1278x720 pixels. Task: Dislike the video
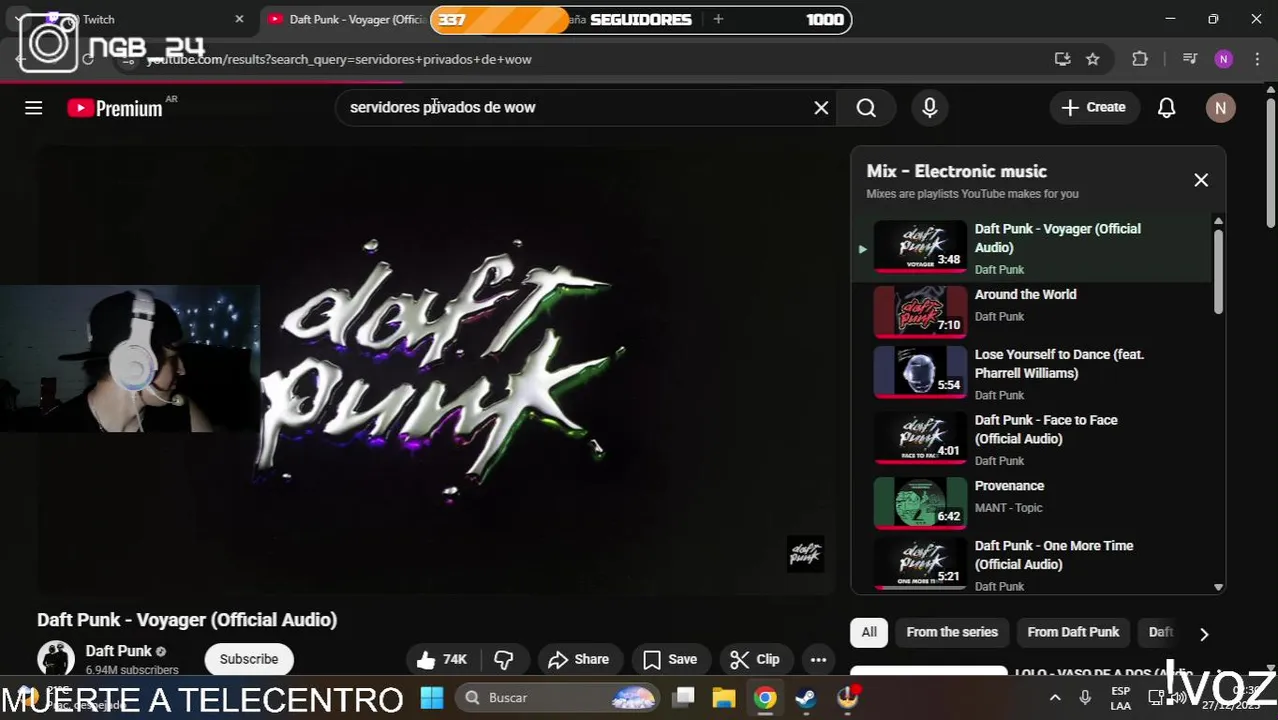(504, 659)
